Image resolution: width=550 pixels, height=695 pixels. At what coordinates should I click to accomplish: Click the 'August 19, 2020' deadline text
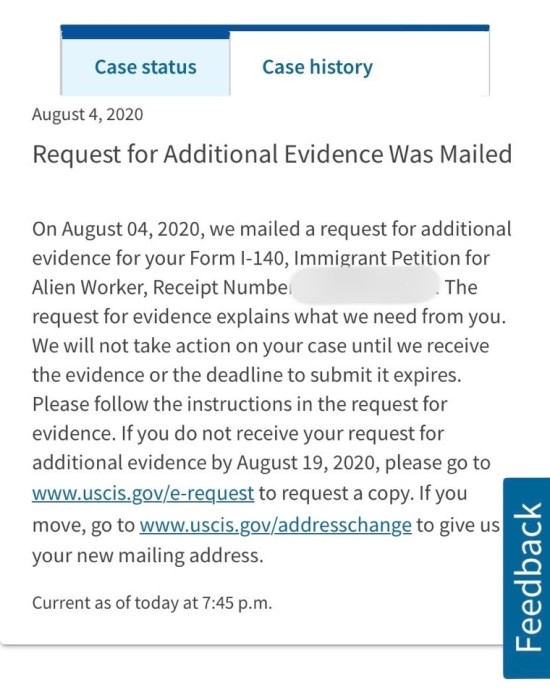[306, 463]
